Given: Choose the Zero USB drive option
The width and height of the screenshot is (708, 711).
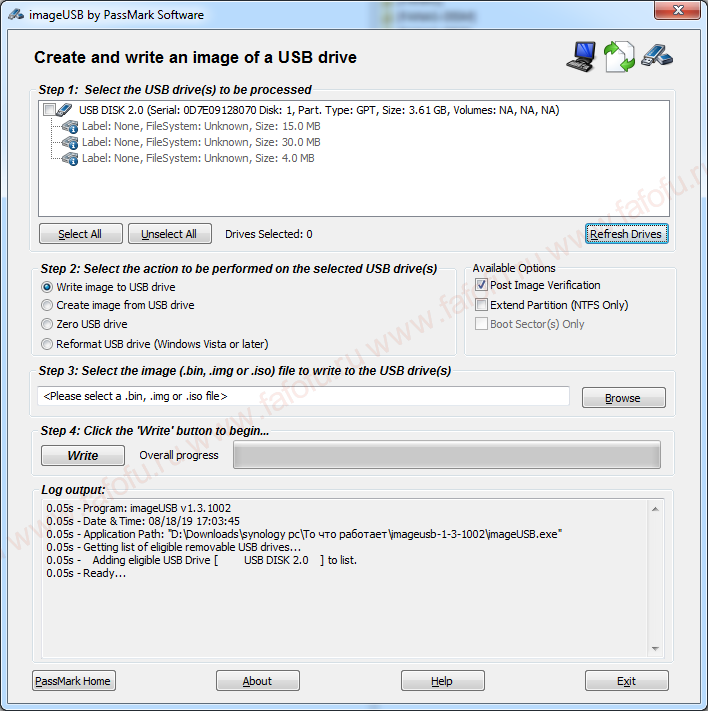Looking at the screenshot, I should 47,324.
